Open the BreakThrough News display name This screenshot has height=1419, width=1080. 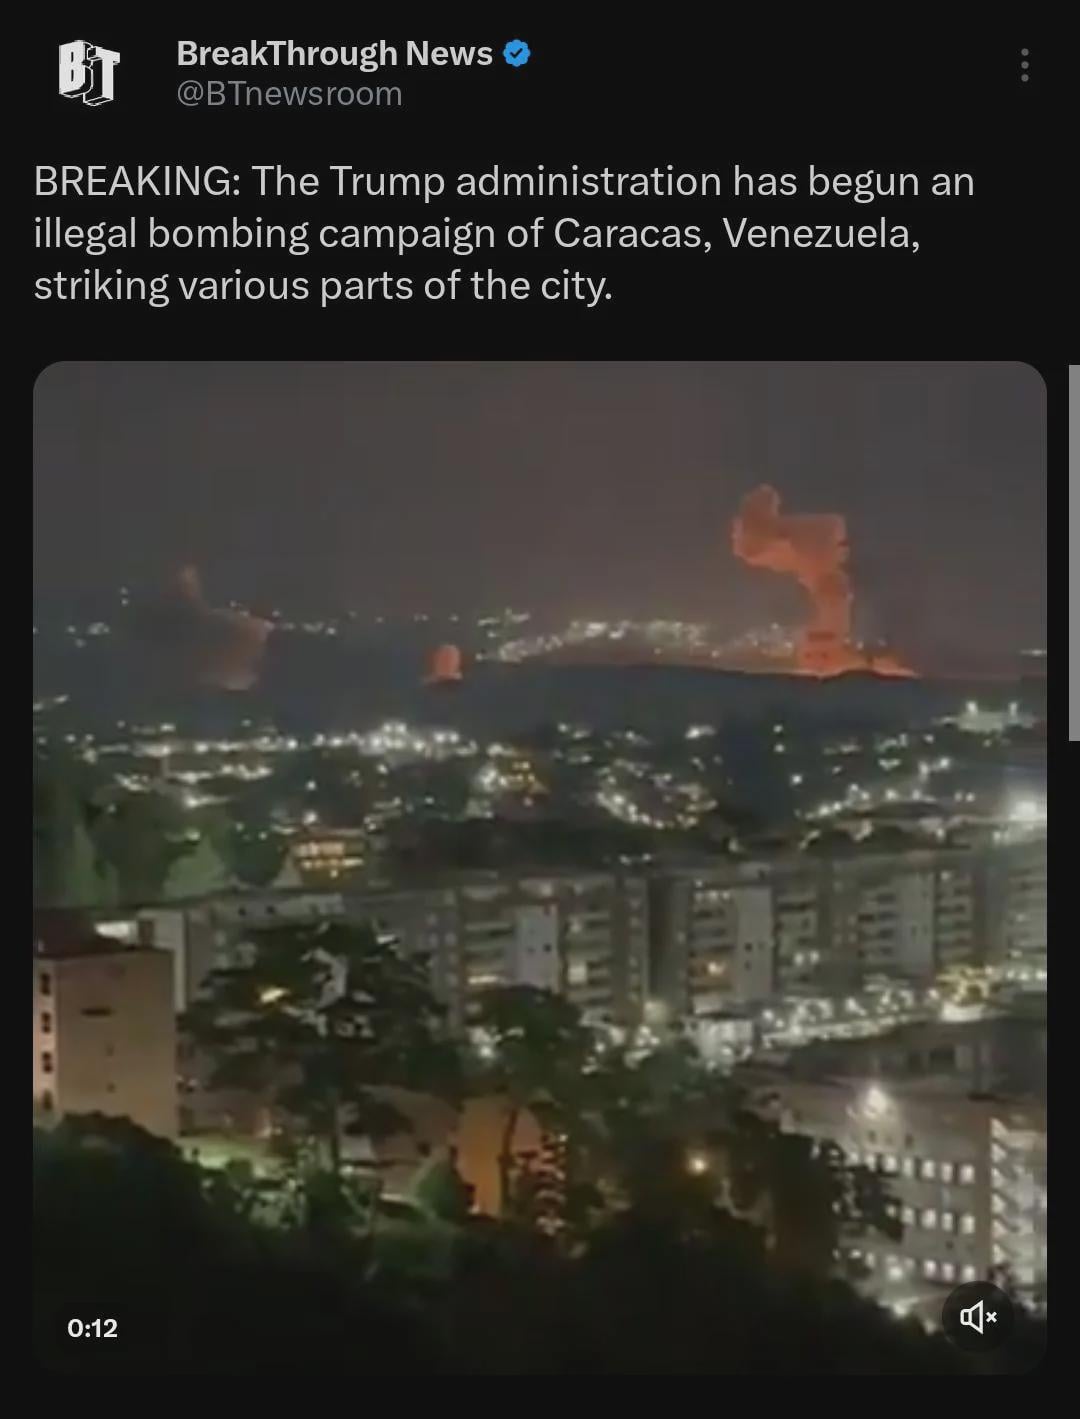pyautogui.click(x=334, y=53)
